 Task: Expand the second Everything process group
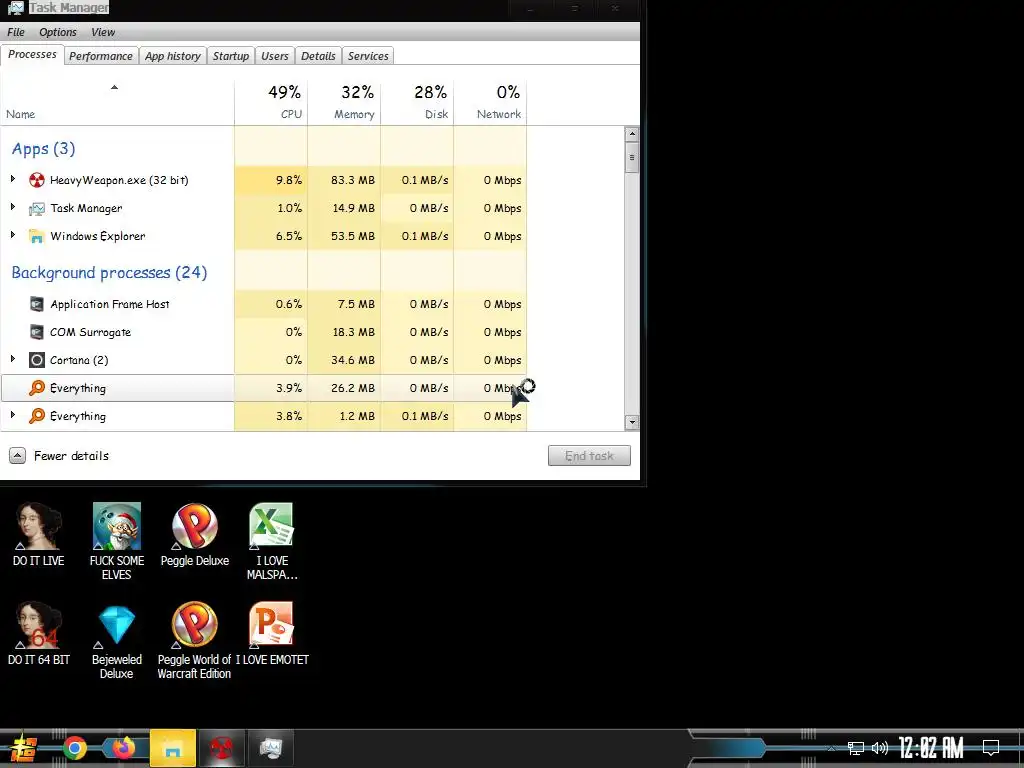pyautogui.click(x=12, y=415)
